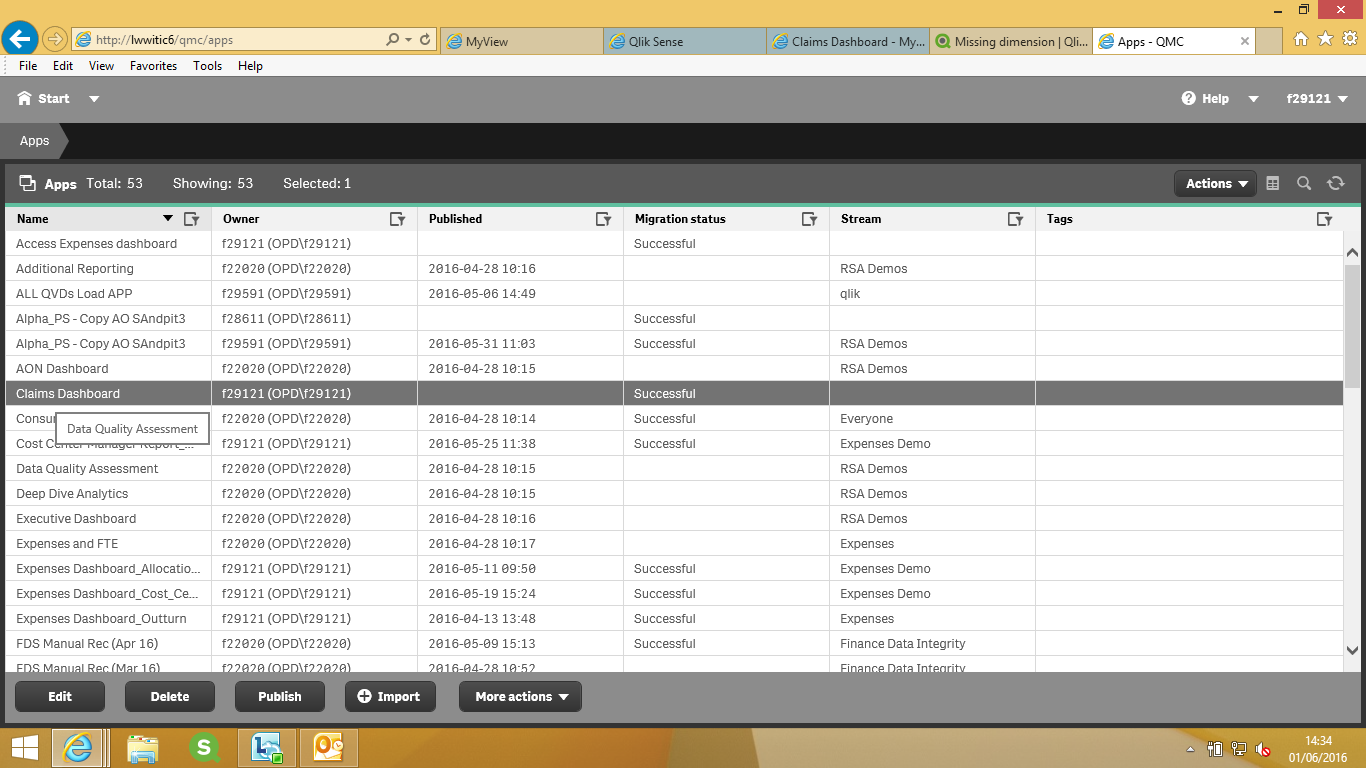Go forward with the browser forward arrow
Image resolution: width=1366 pixels, height=768 pixels.
pyautogui.click(x=54, y=40)
